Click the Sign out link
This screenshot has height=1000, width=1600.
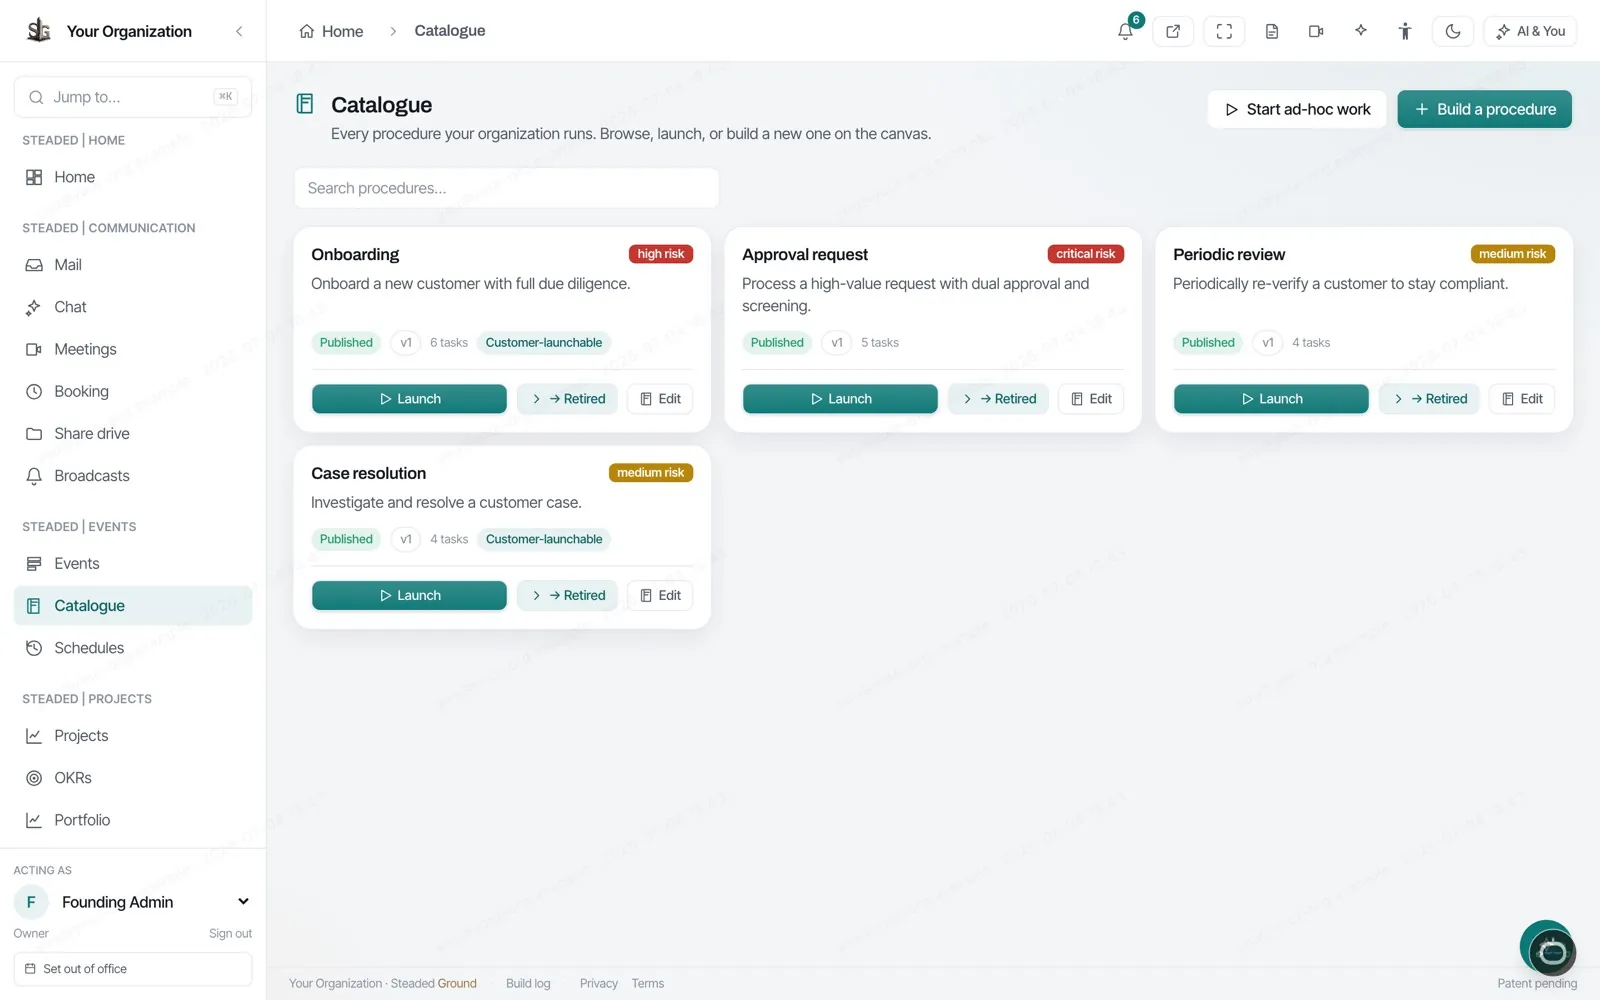tap(230, 933)
